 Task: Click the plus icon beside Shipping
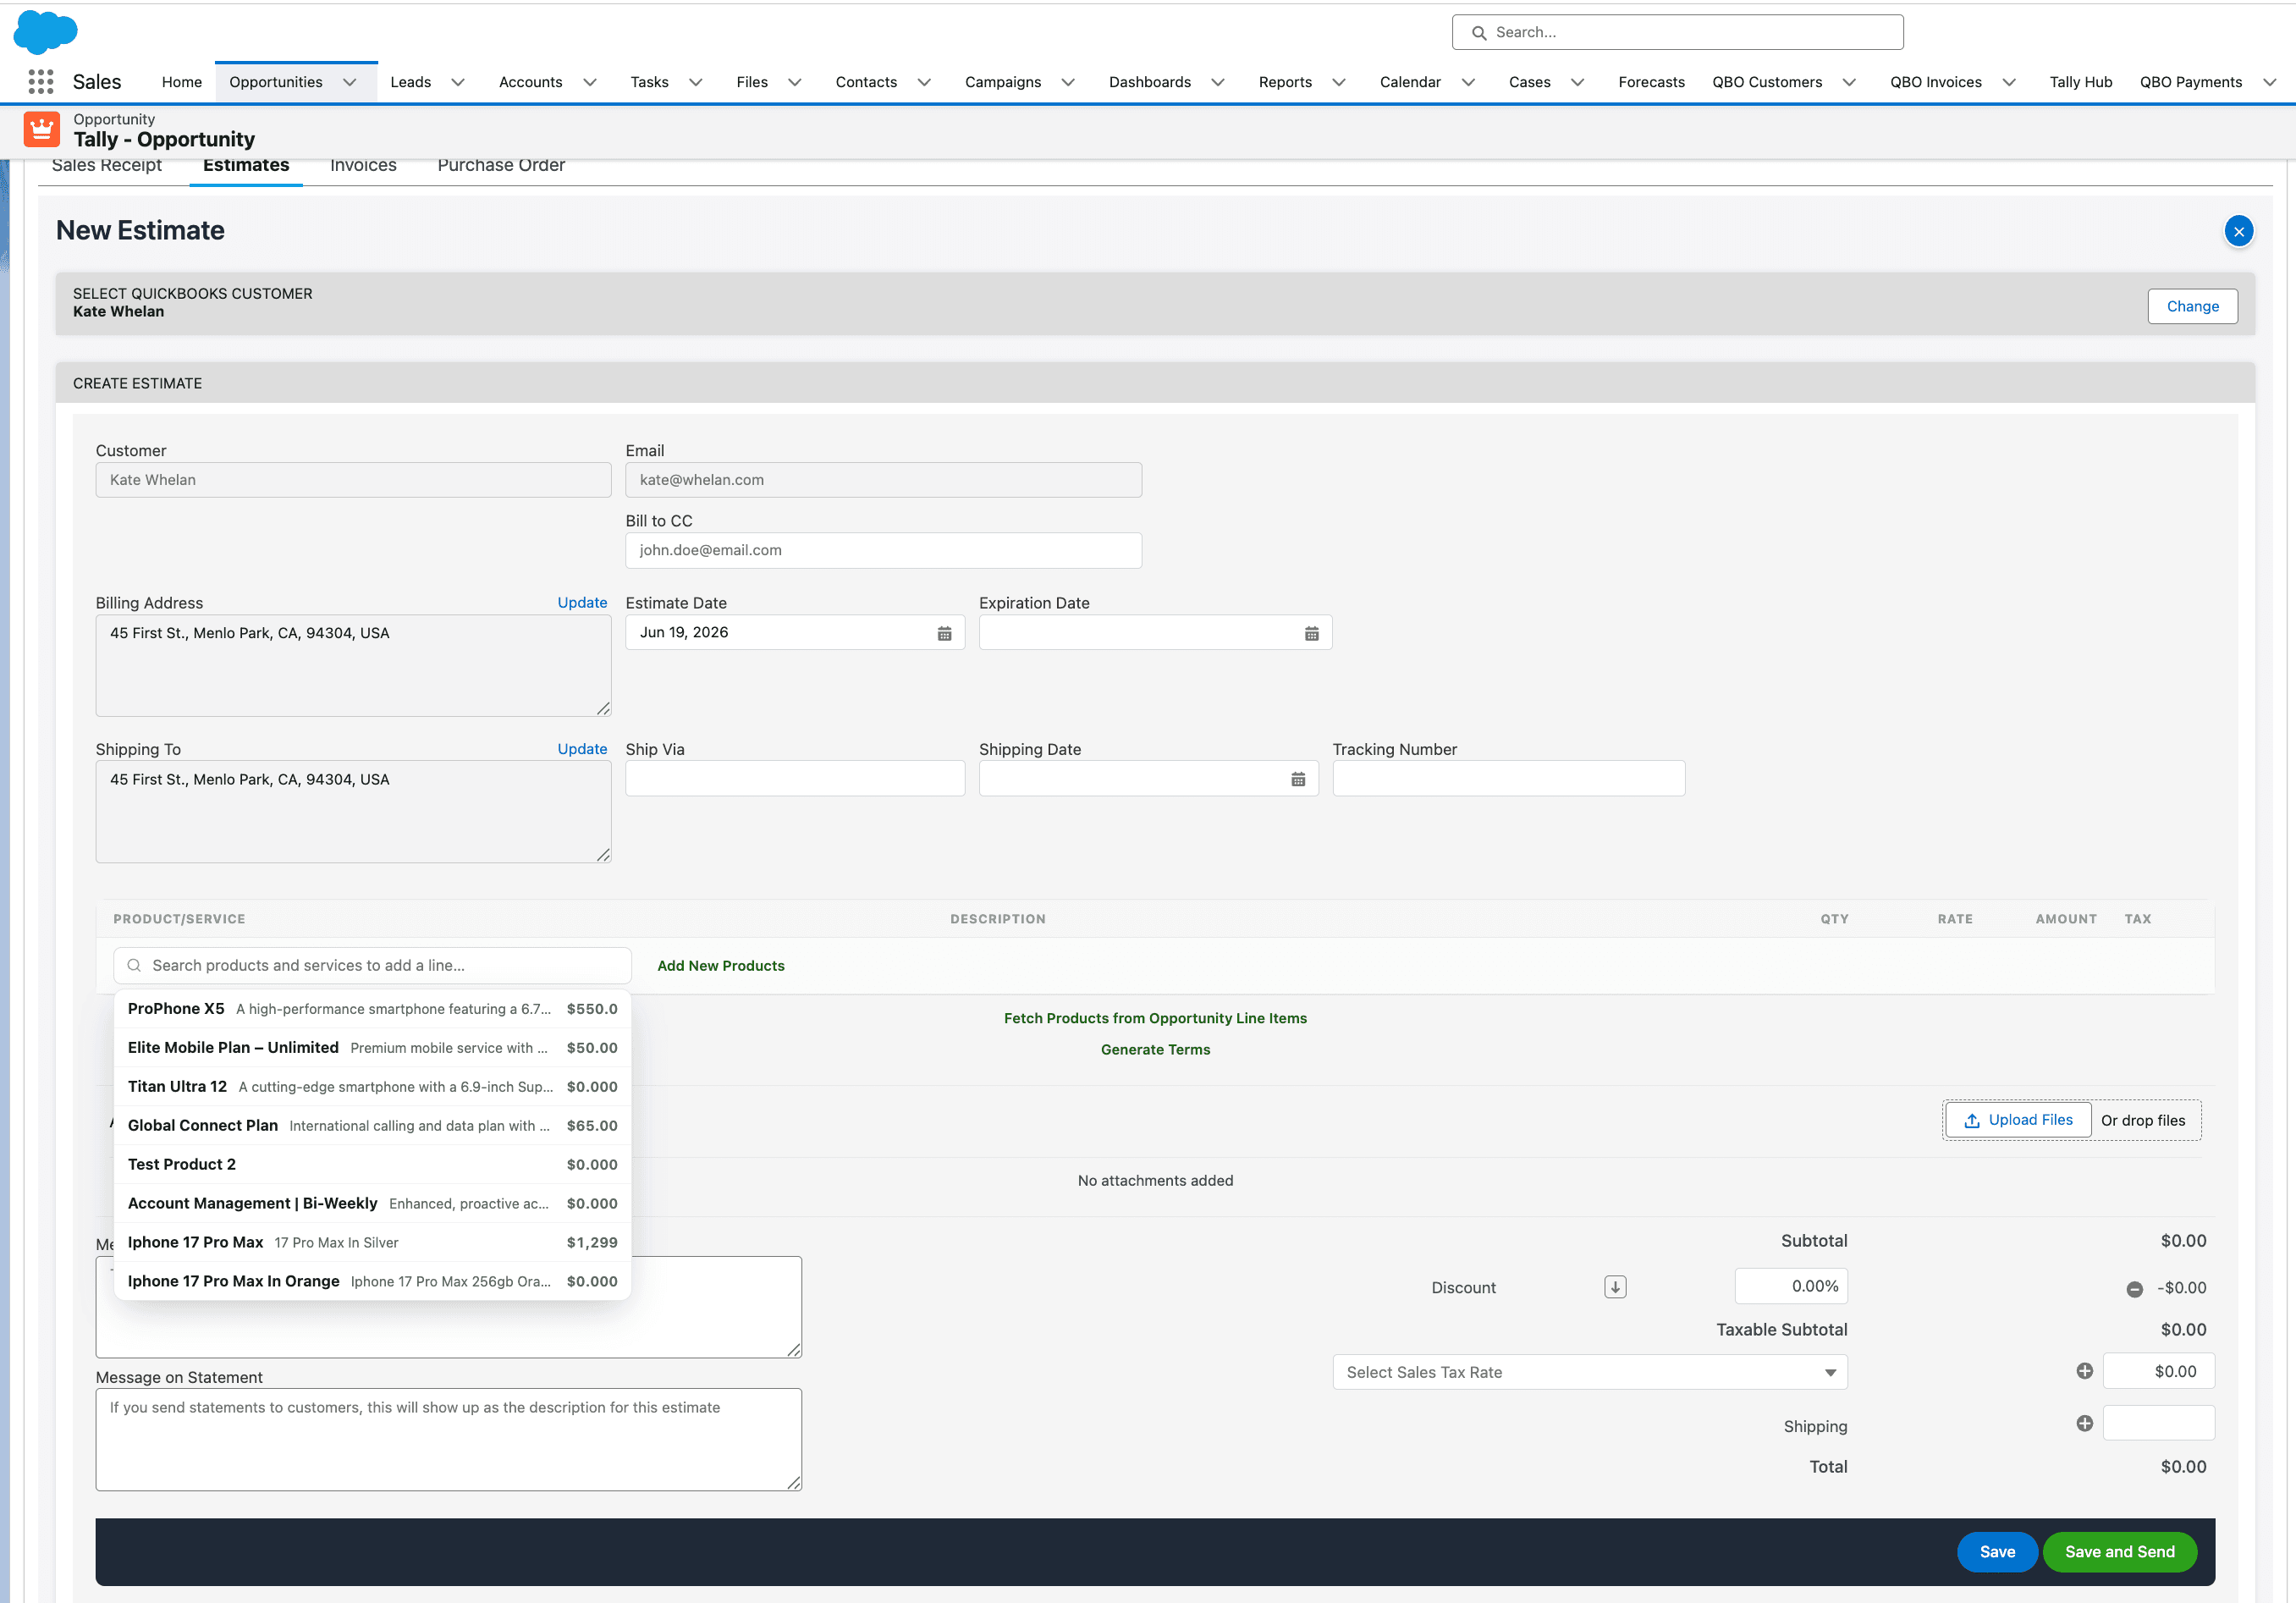point(2084,1423)
